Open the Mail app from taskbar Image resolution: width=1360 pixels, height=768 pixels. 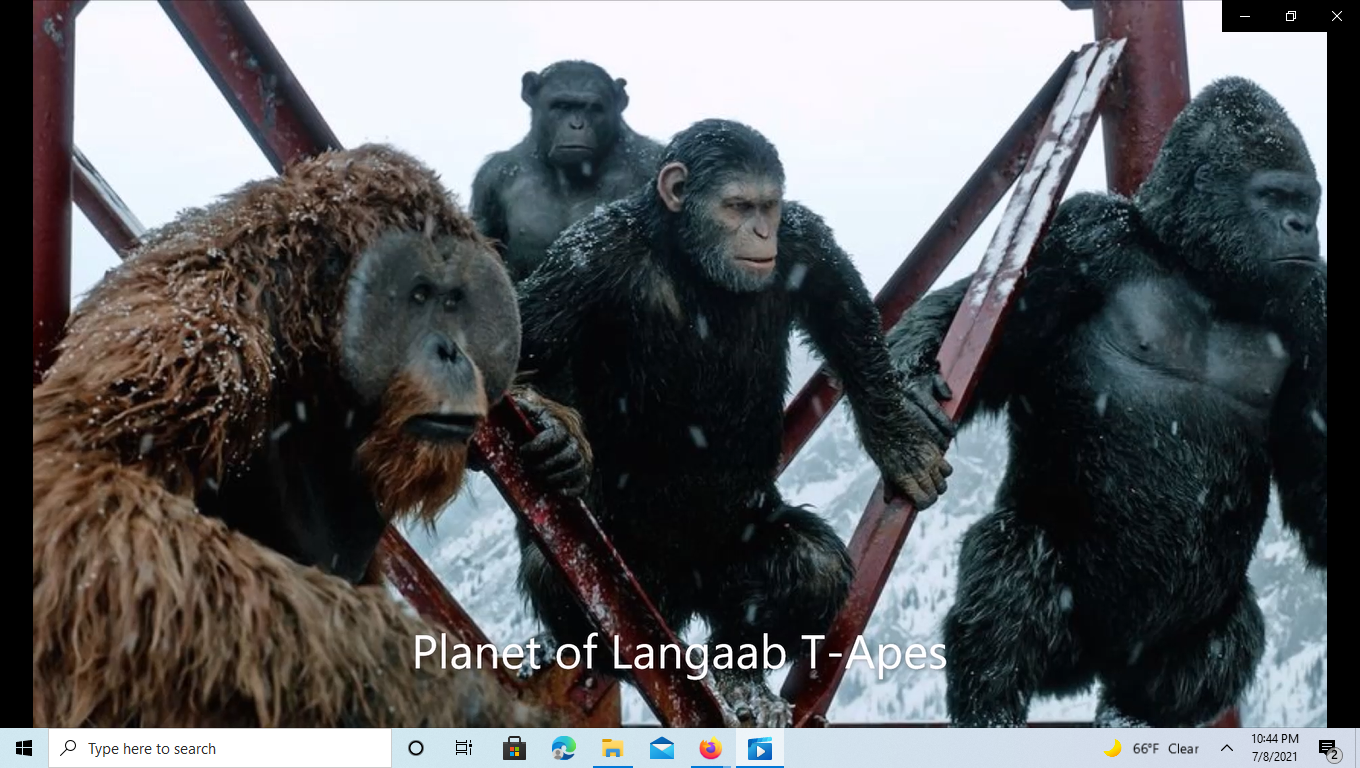coord(661,748)
